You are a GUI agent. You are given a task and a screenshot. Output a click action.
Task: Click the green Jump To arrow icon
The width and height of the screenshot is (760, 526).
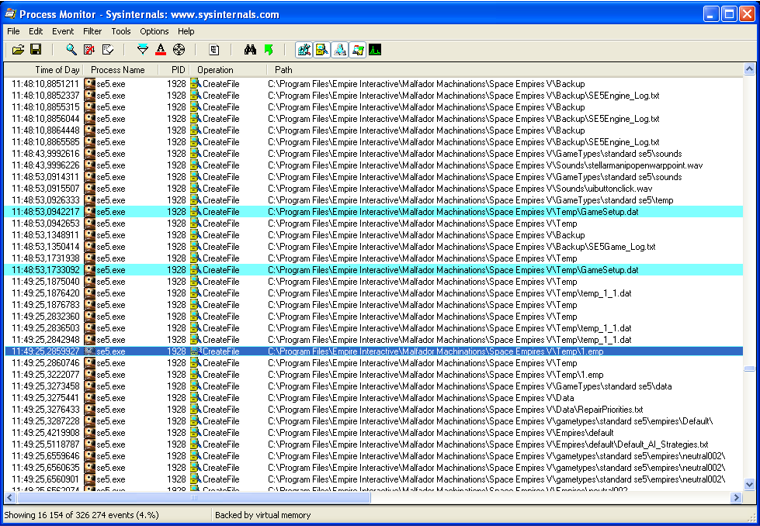pos(269,49)
